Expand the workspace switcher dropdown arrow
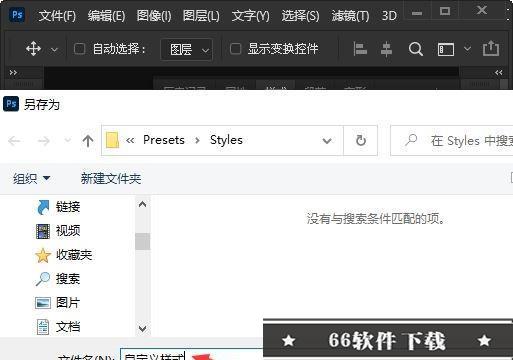513x360 pixels. pyautogui.click(x=467, y=49)
